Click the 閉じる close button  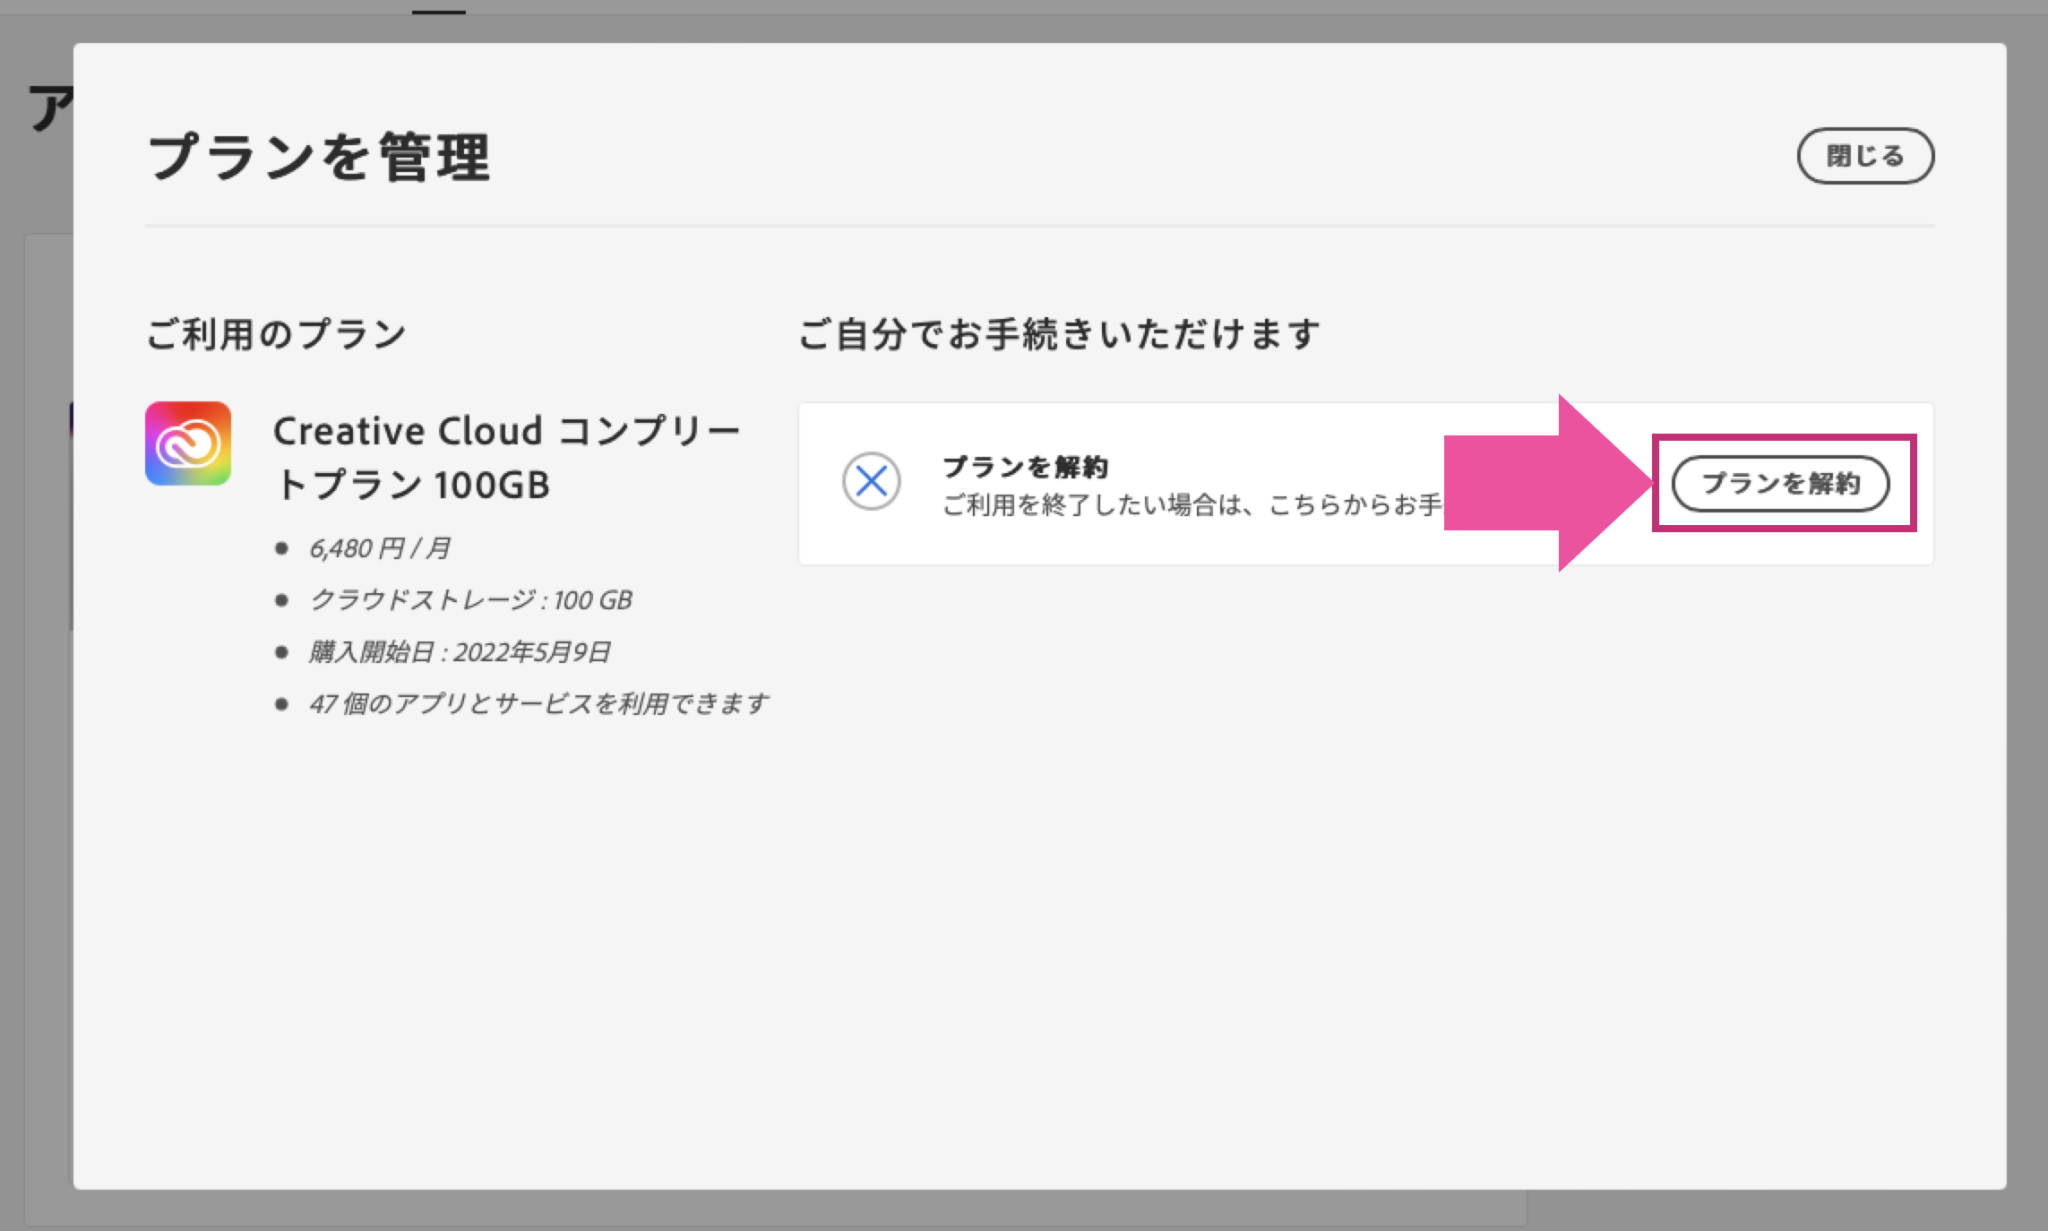(x=1865, y=156)
